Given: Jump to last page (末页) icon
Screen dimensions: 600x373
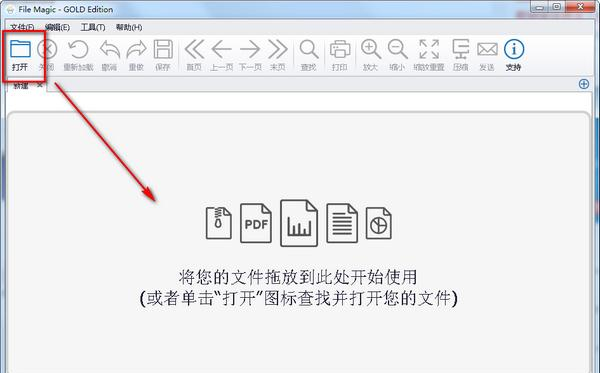Looking at the screenshot, I should tap(278, 49).
